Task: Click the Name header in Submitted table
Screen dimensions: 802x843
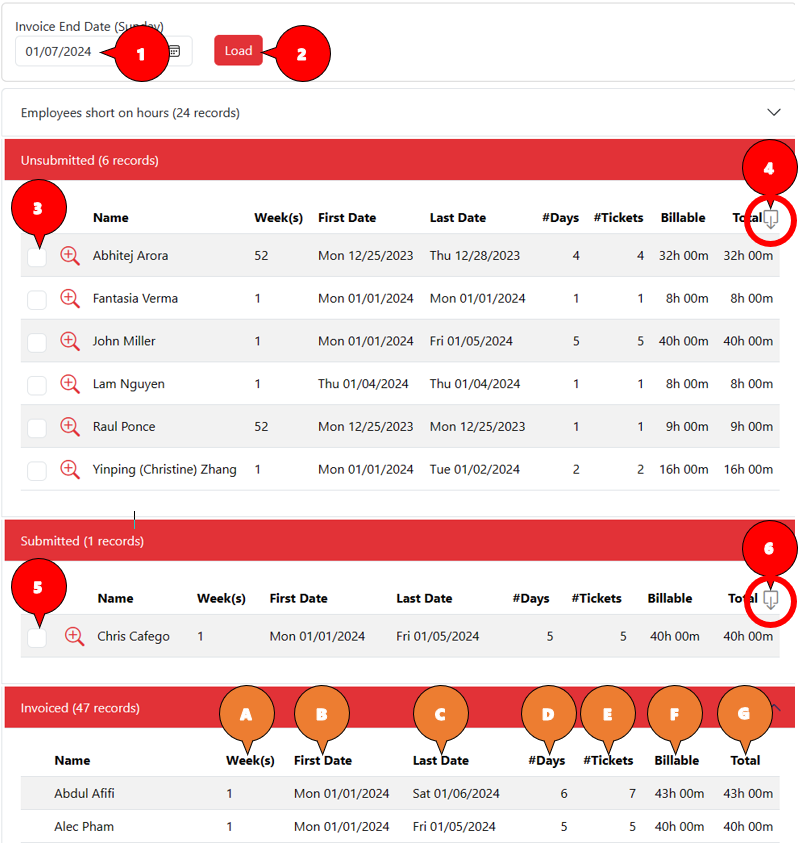Action: (x=116, y=598)
